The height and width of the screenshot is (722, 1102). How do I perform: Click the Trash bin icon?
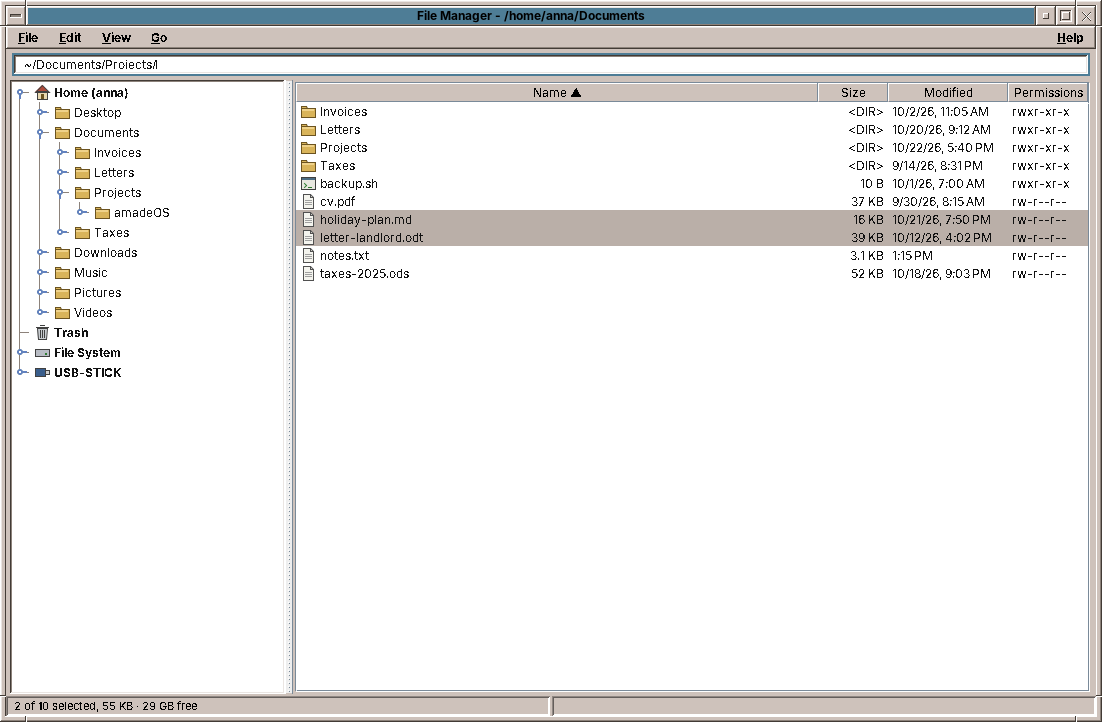pos(42,333)
